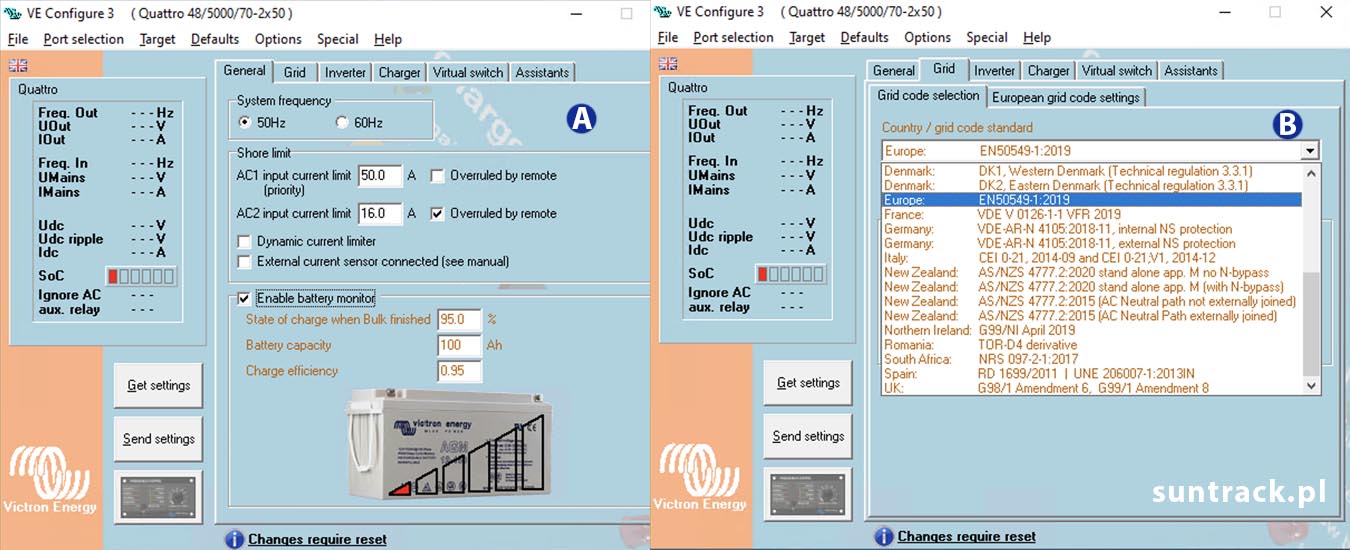The width and height of the screenshot is (1350, 550).
Task: Click scroll down arrow of grid list
Action: [x=1311, y=385]
